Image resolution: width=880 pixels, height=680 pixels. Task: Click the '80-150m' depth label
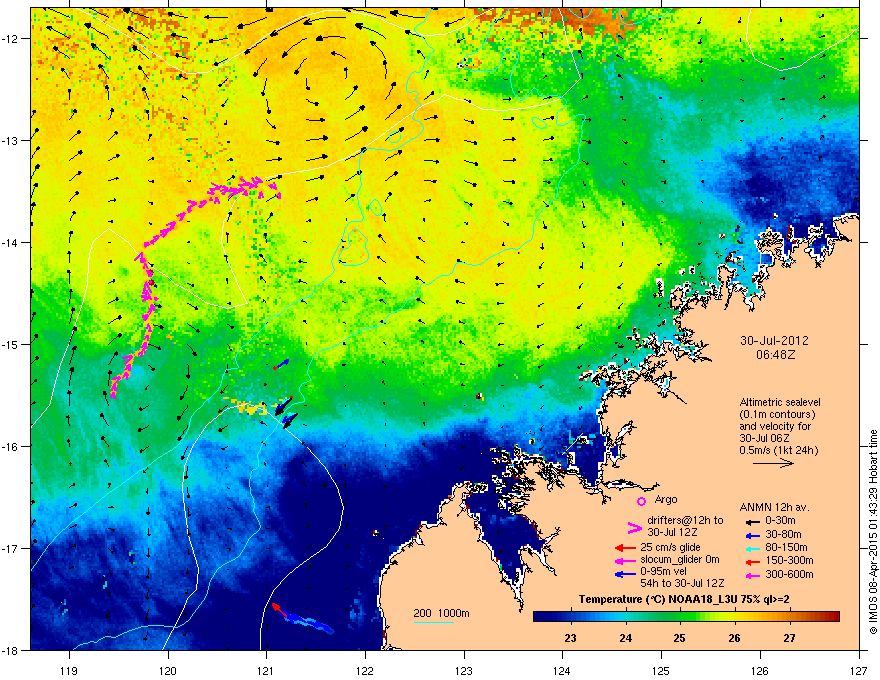tap(786, 548)
